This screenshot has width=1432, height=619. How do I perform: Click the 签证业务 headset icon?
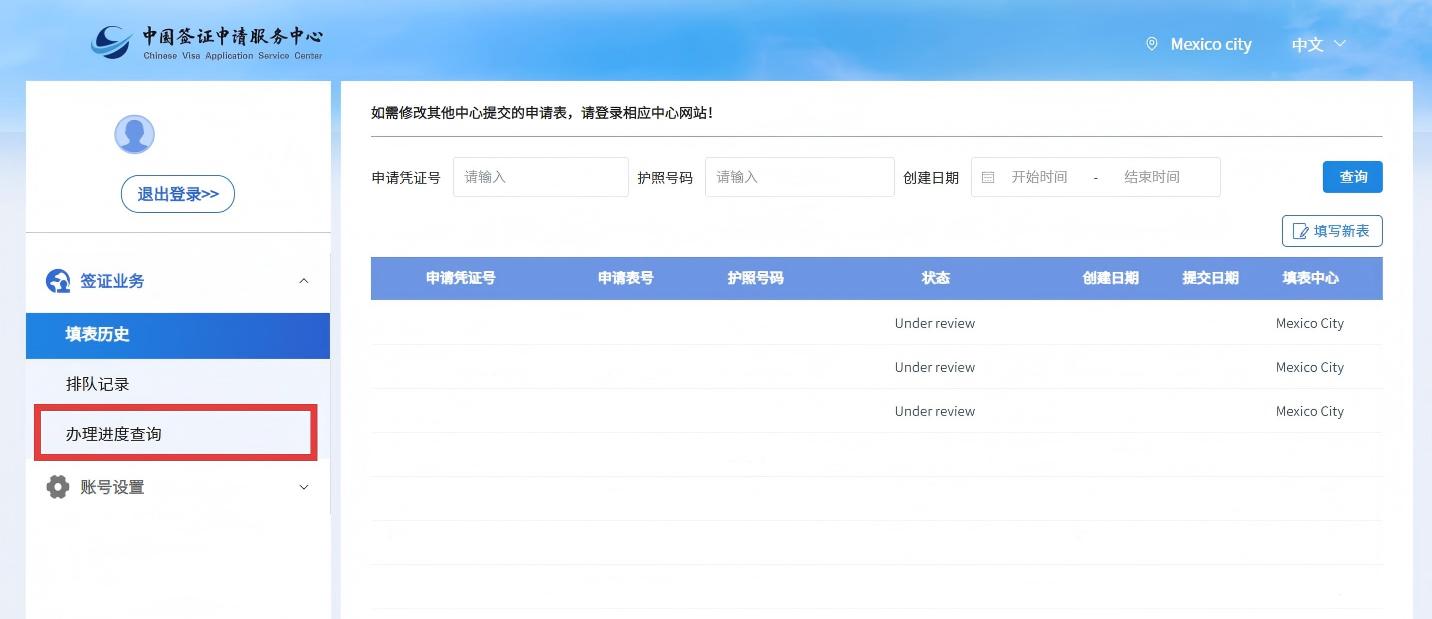point(58,281)
